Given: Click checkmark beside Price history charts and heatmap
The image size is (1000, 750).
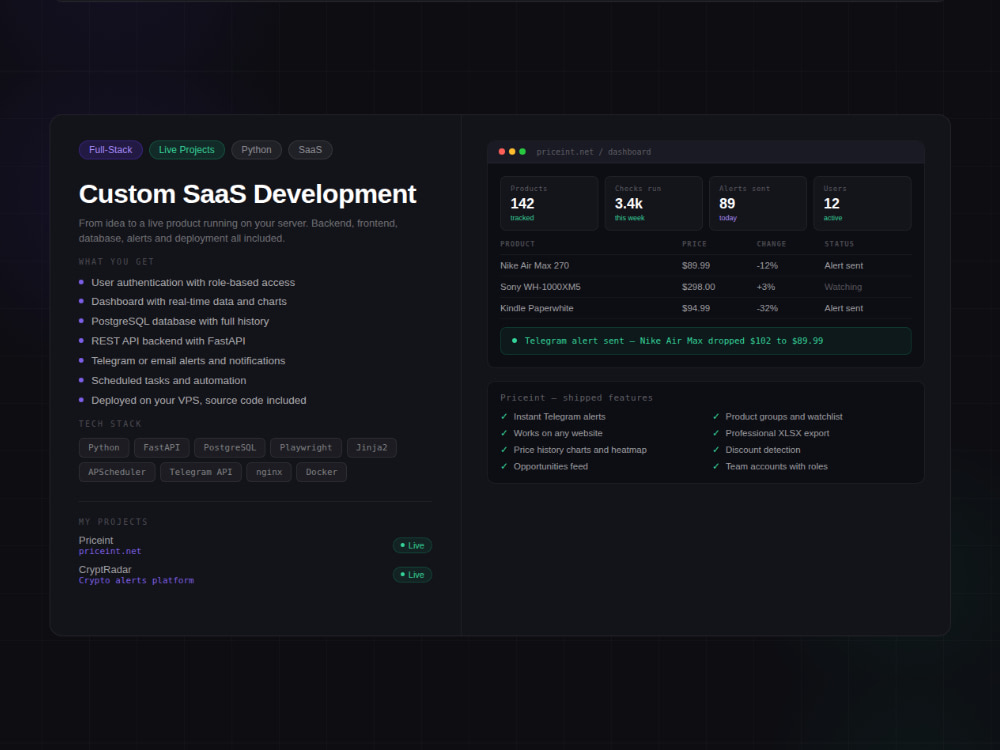Looking at the screenshot, I should pyautogui.click(x=504, y=450).
